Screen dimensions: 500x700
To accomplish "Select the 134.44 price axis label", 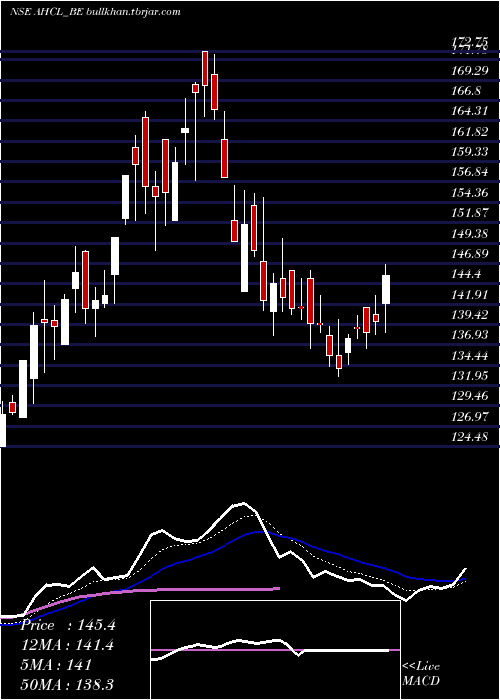I will 469,356.
